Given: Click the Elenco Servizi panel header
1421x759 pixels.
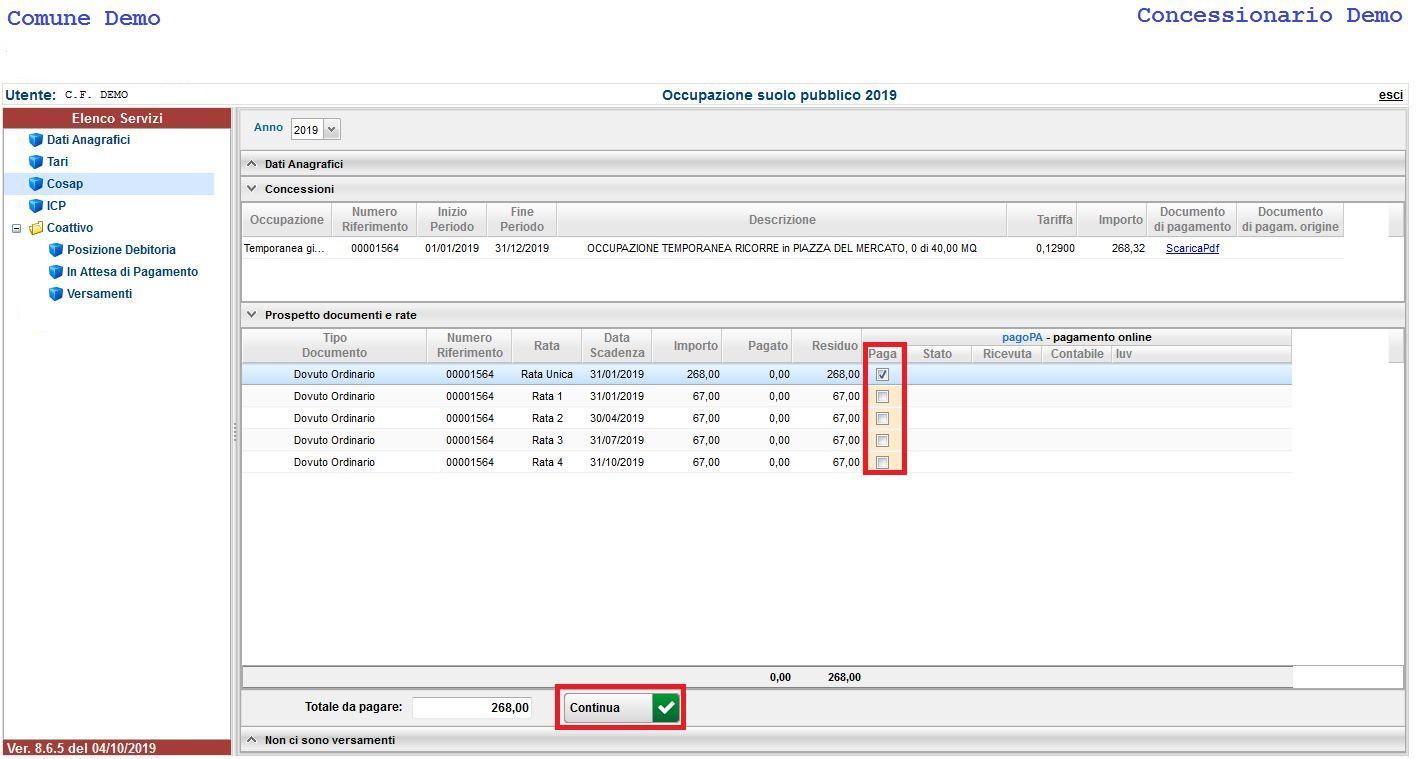Looking at the screenshot, I should (117, 118).
